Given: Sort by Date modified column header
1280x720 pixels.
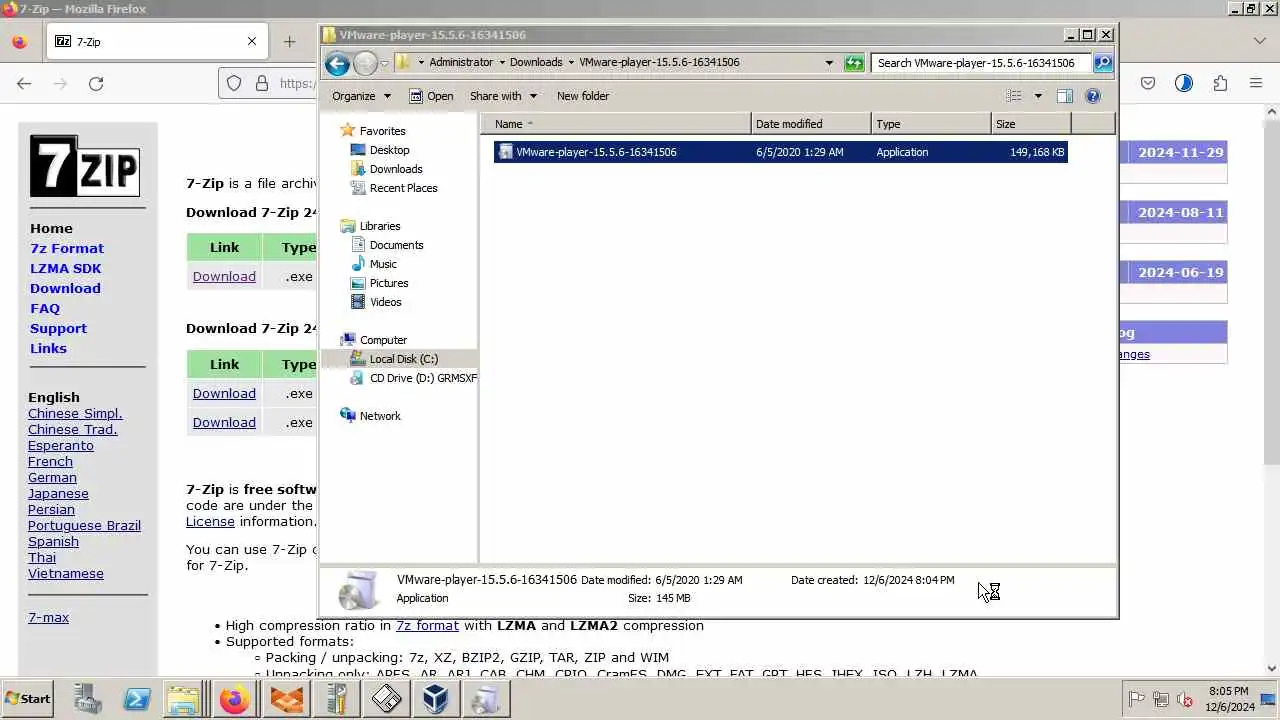Looking at the screenshot, I should click(811, 124).
